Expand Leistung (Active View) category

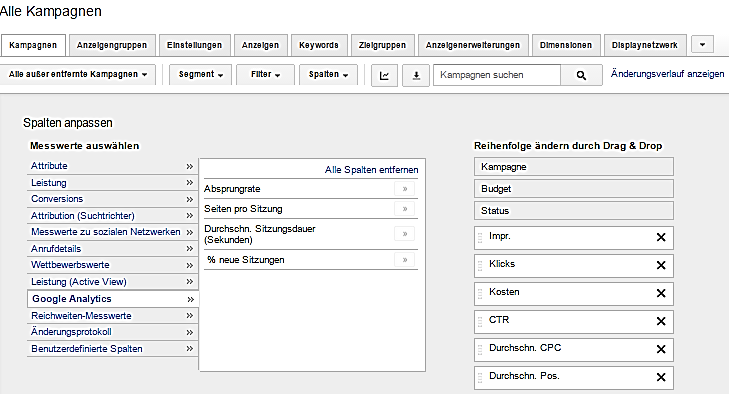(113, 282)
